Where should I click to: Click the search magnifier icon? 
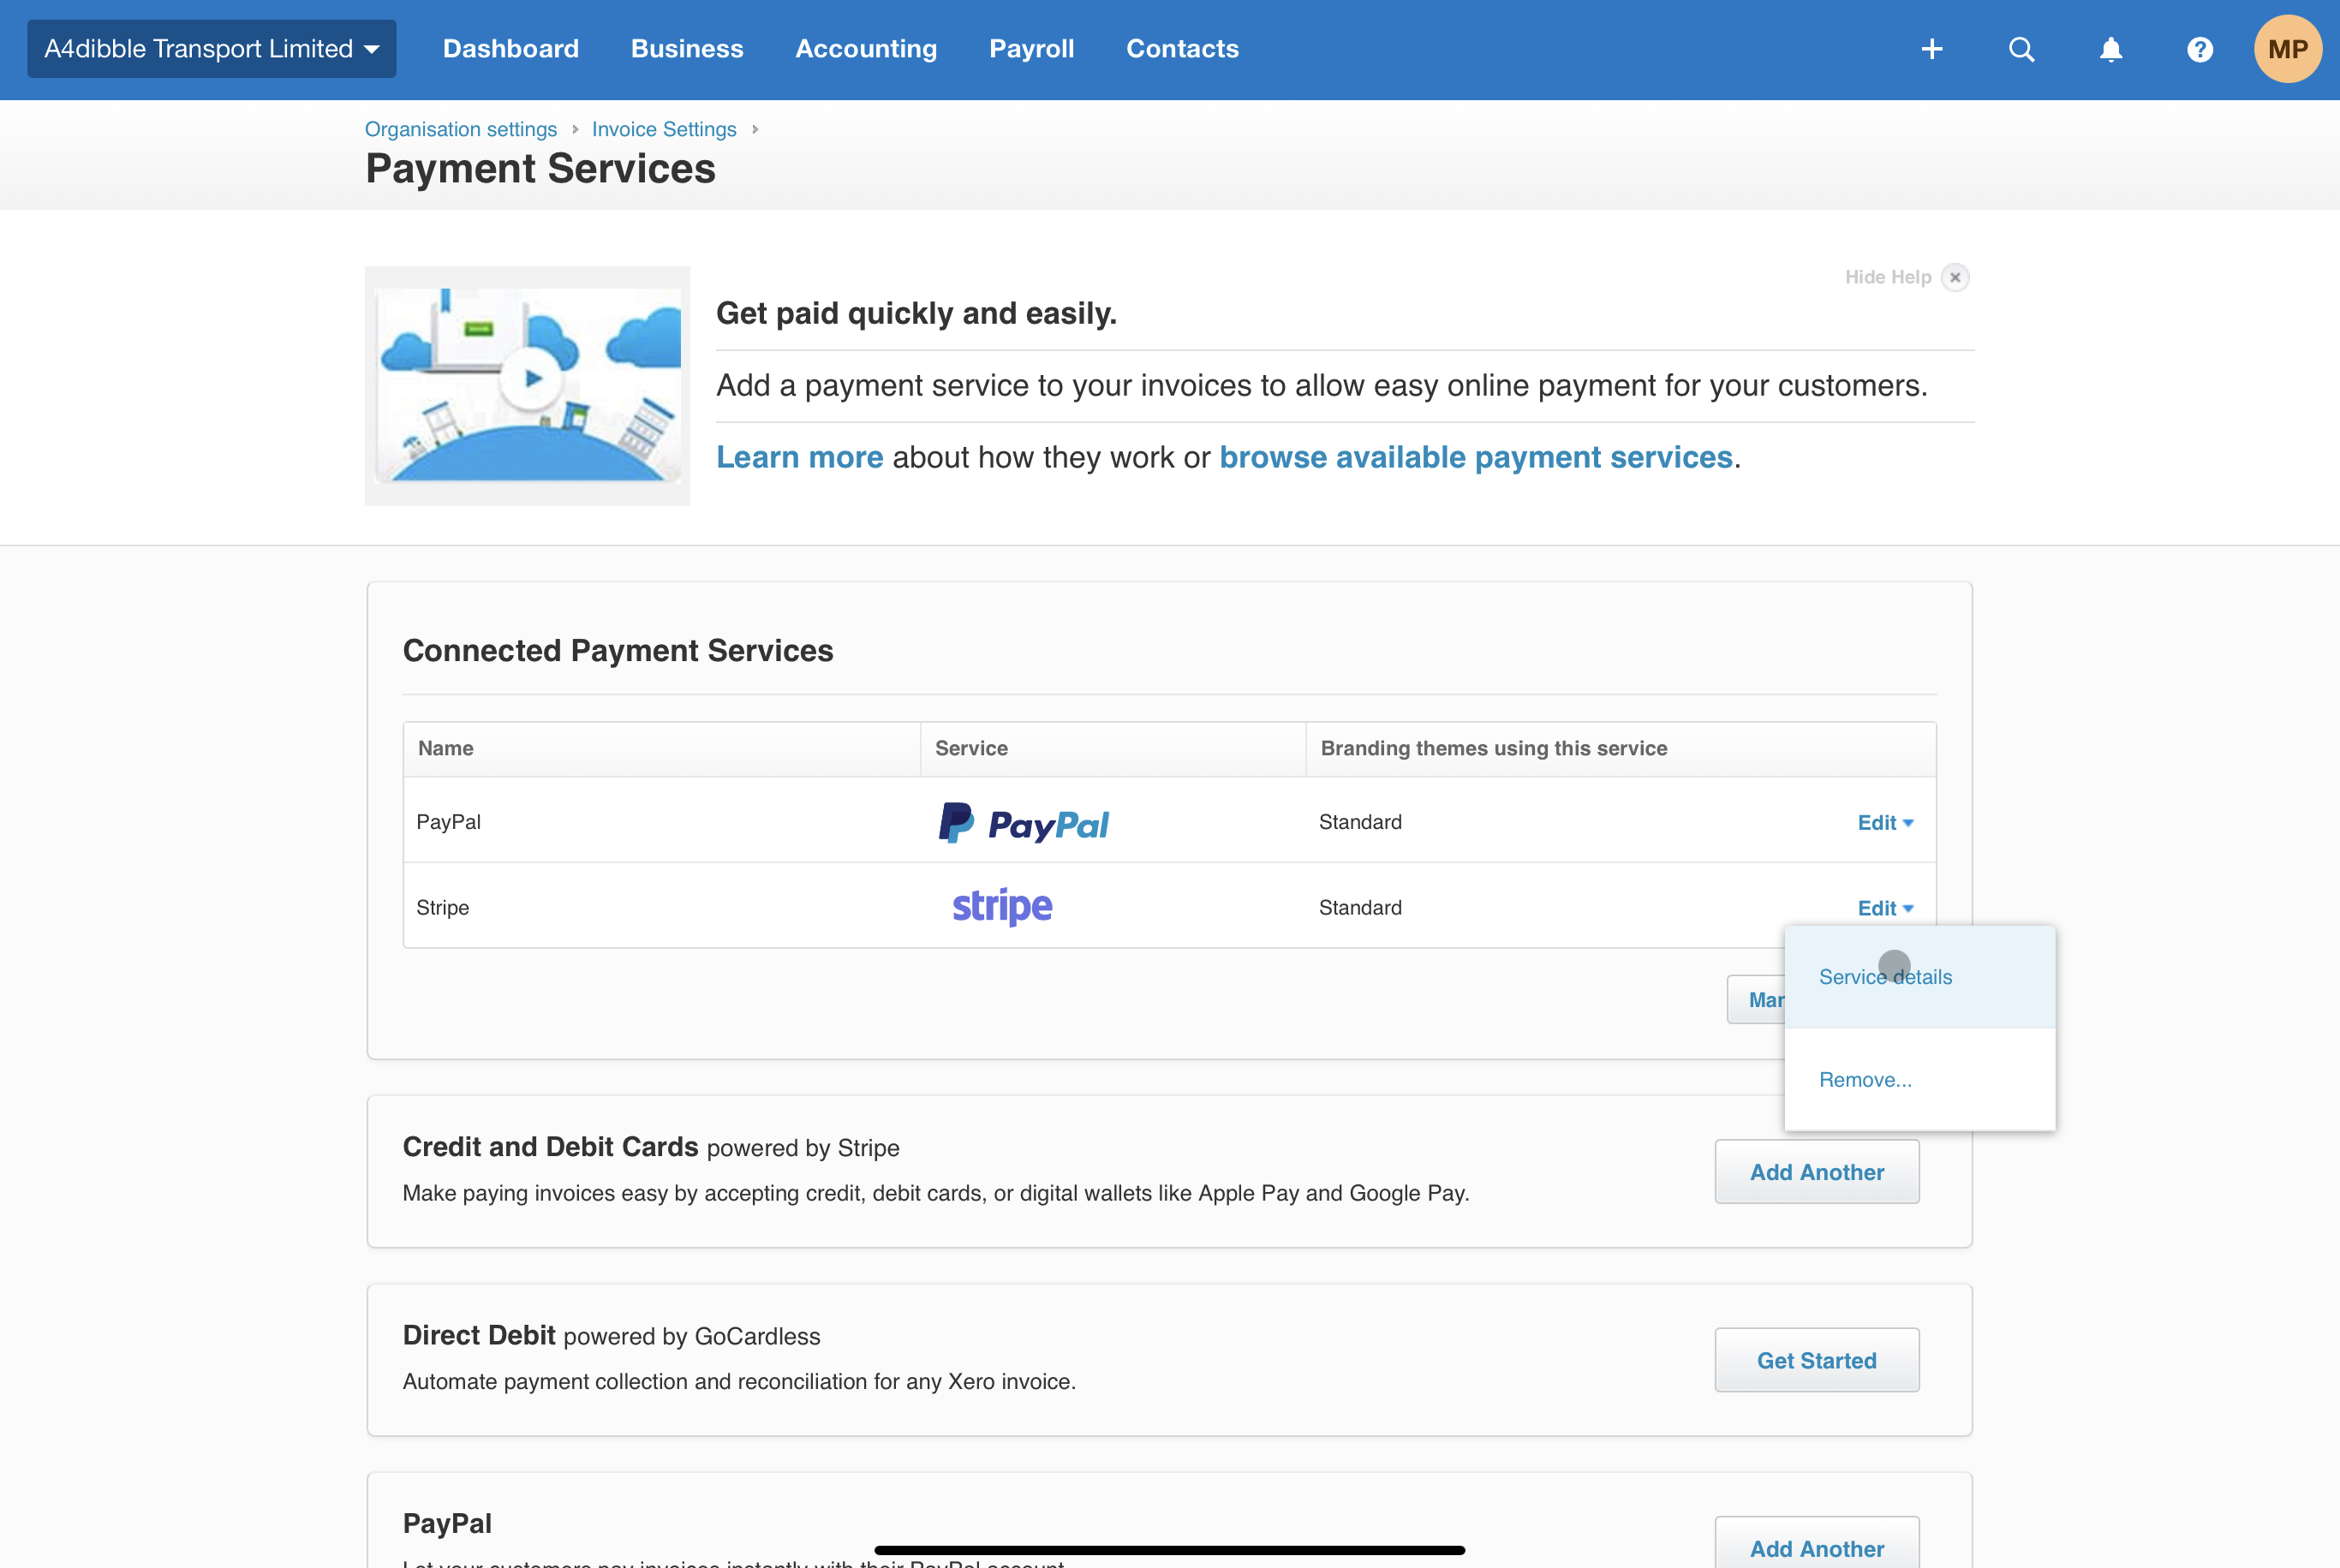coord(2021,49)
